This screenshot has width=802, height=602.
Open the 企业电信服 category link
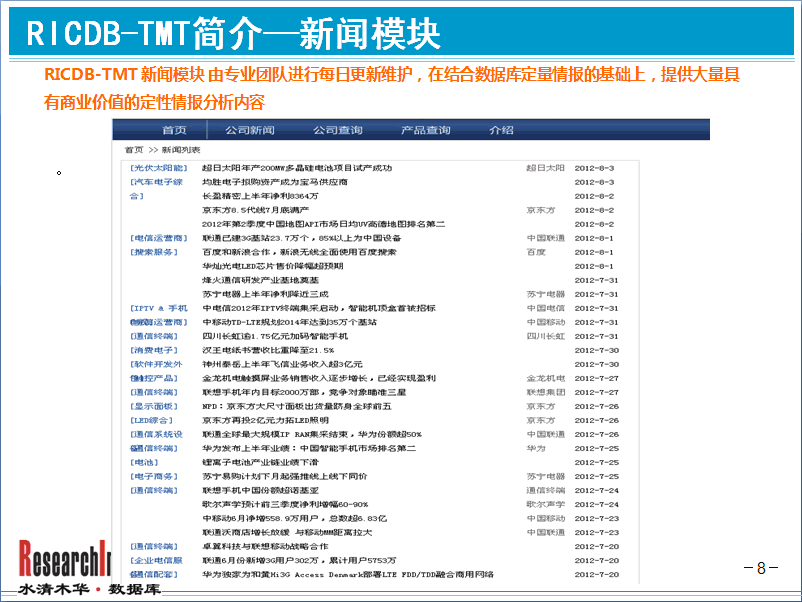click(156, 561)
